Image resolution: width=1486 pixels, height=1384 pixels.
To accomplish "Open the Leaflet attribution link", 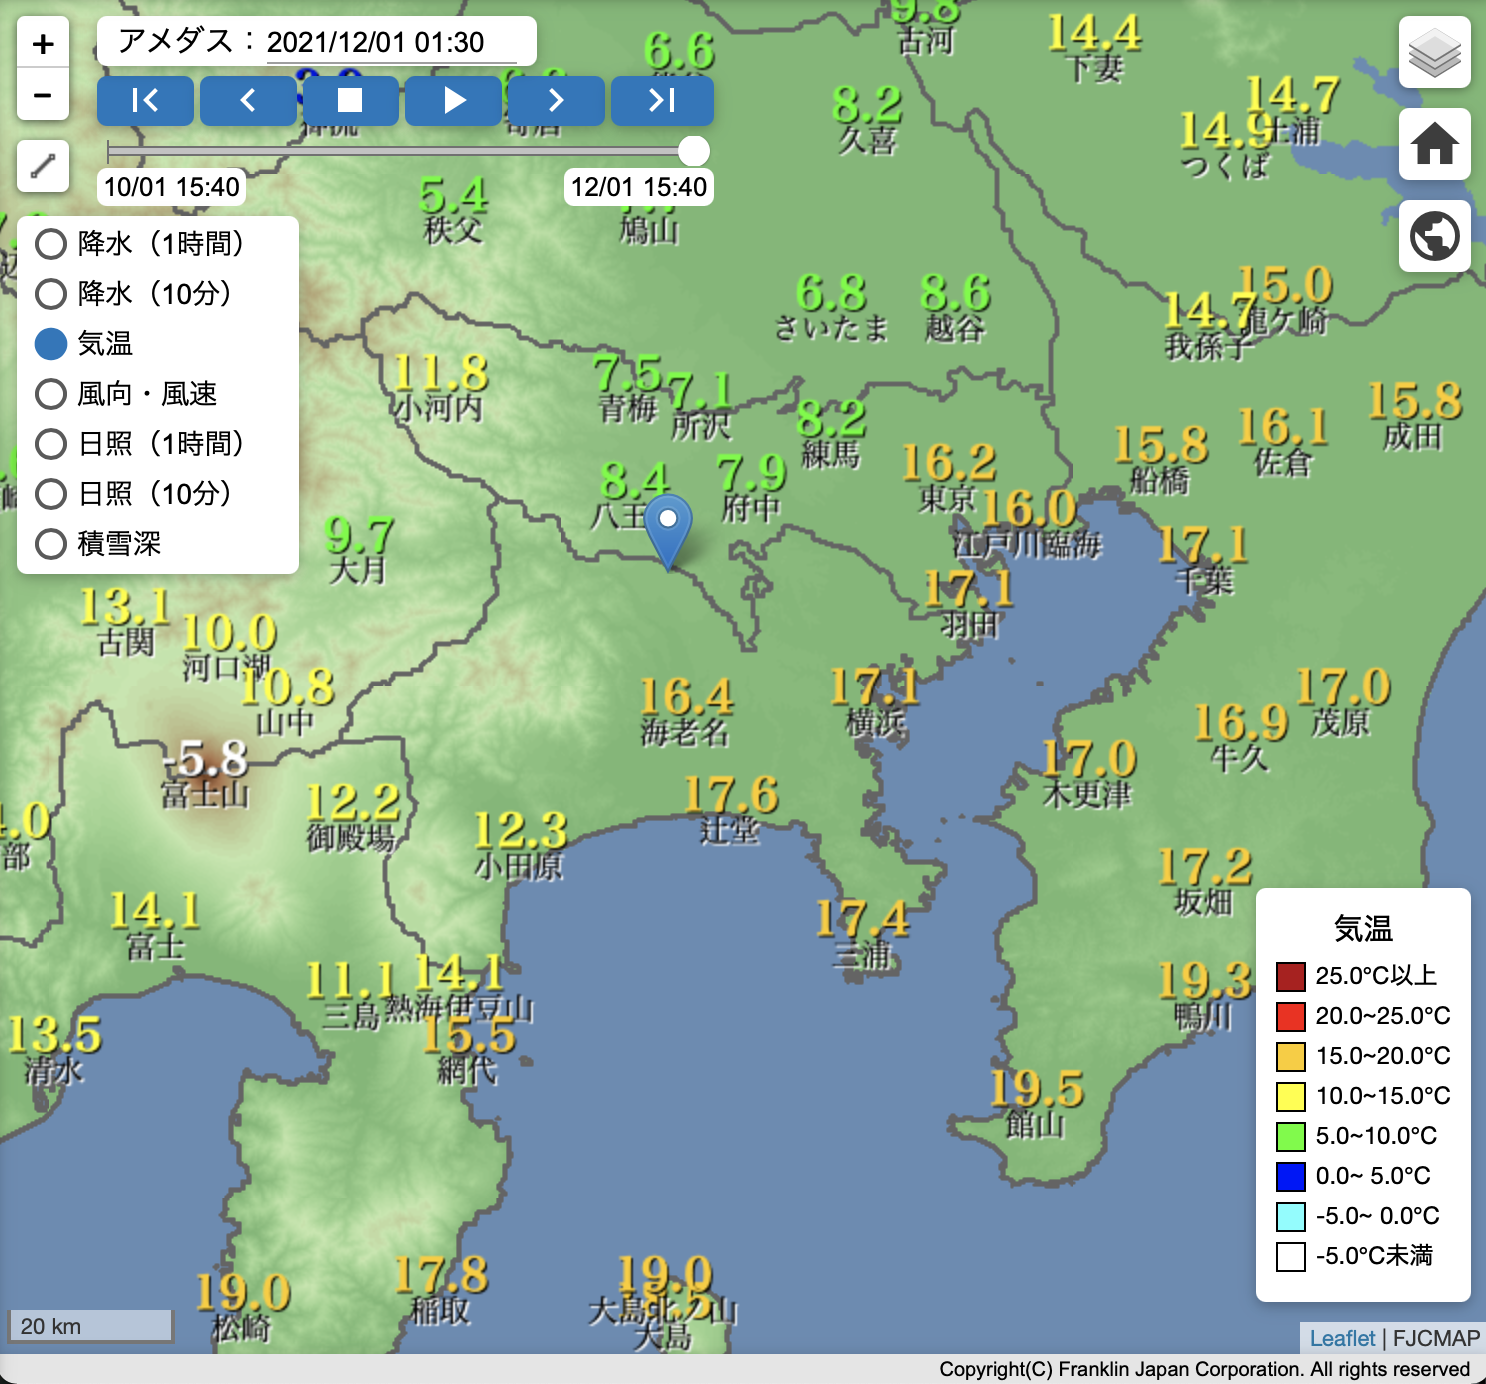I will tap(1342, 1338).
